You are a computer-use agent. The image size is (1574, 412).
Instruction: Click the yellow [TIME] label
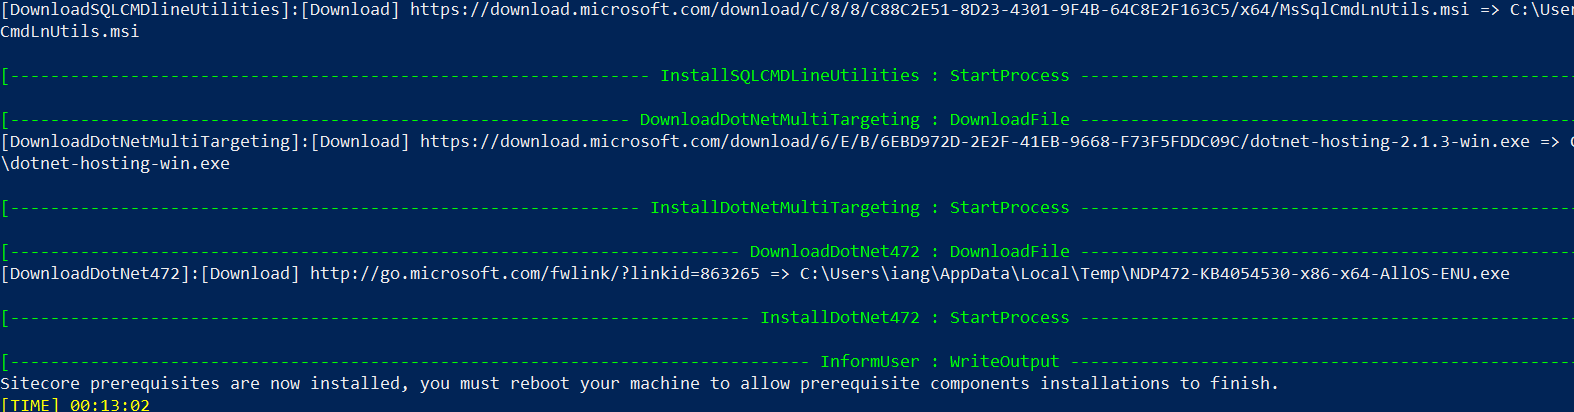pyautogui.click(x=30, y=405)
